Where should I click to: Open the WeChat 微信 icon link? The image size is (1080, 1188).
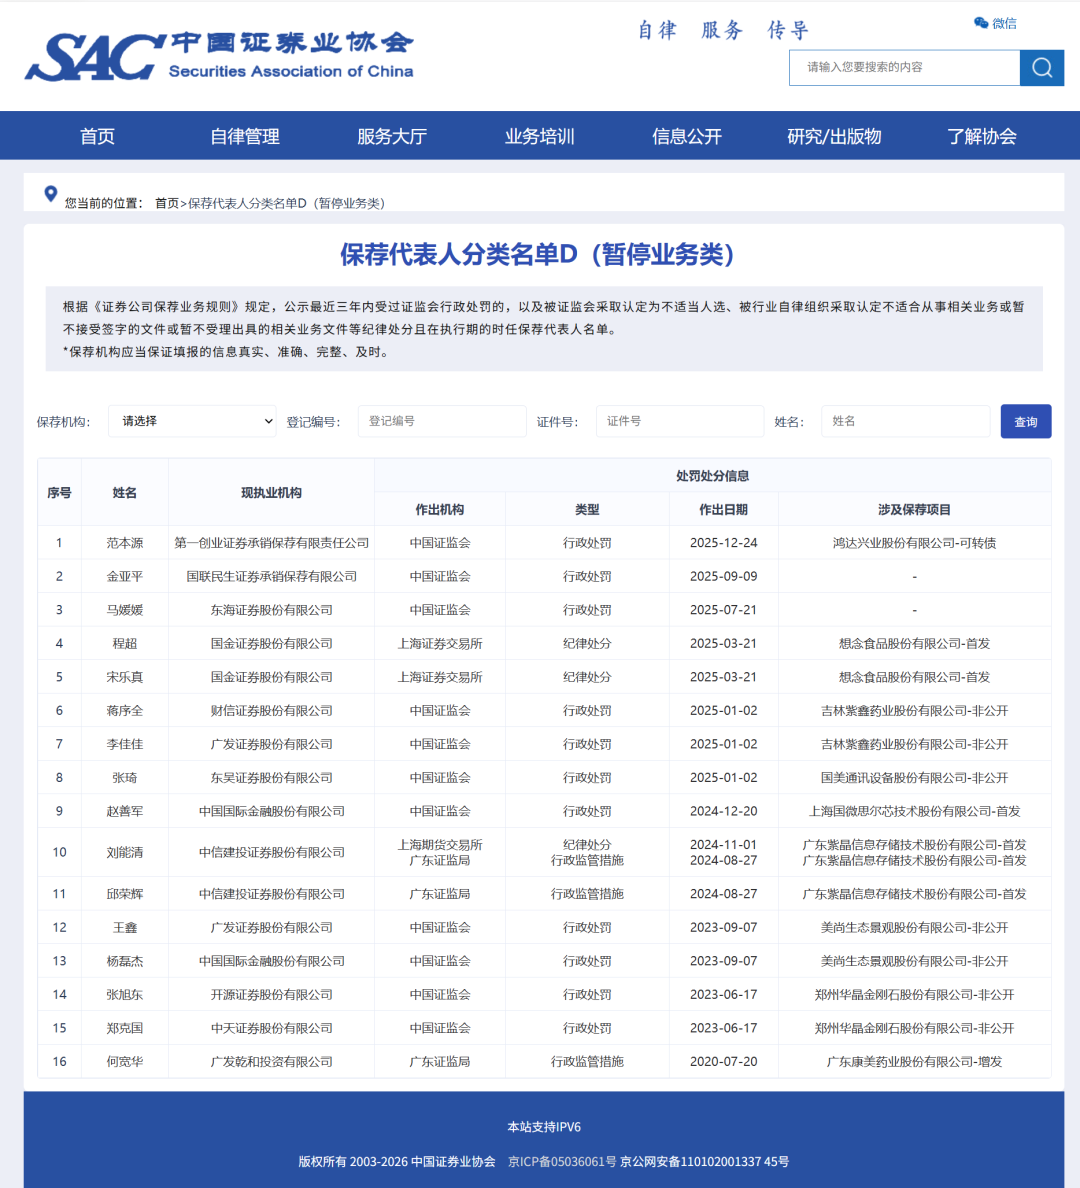tap(995, 23)
